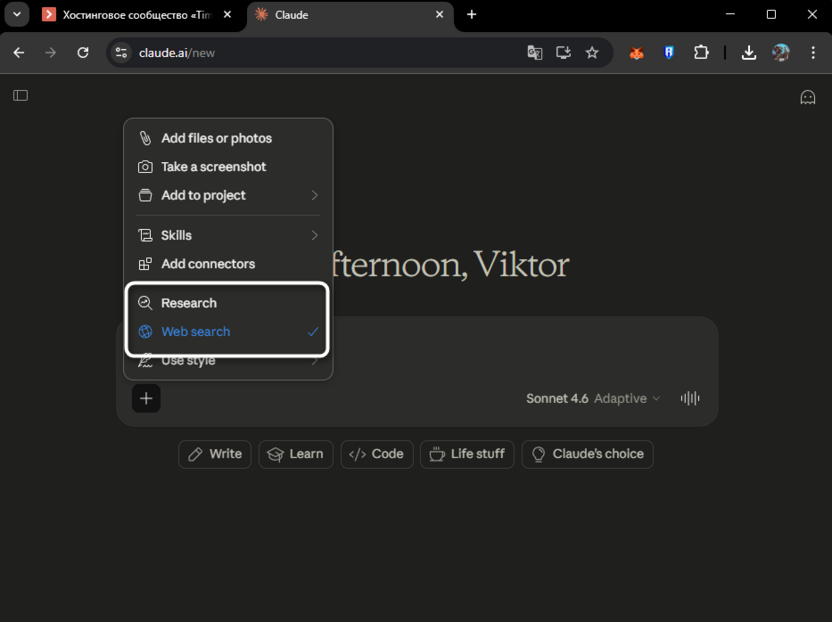Click the Add connectors blocks icon
Screen dimensions: 832x622
point(145,264)
